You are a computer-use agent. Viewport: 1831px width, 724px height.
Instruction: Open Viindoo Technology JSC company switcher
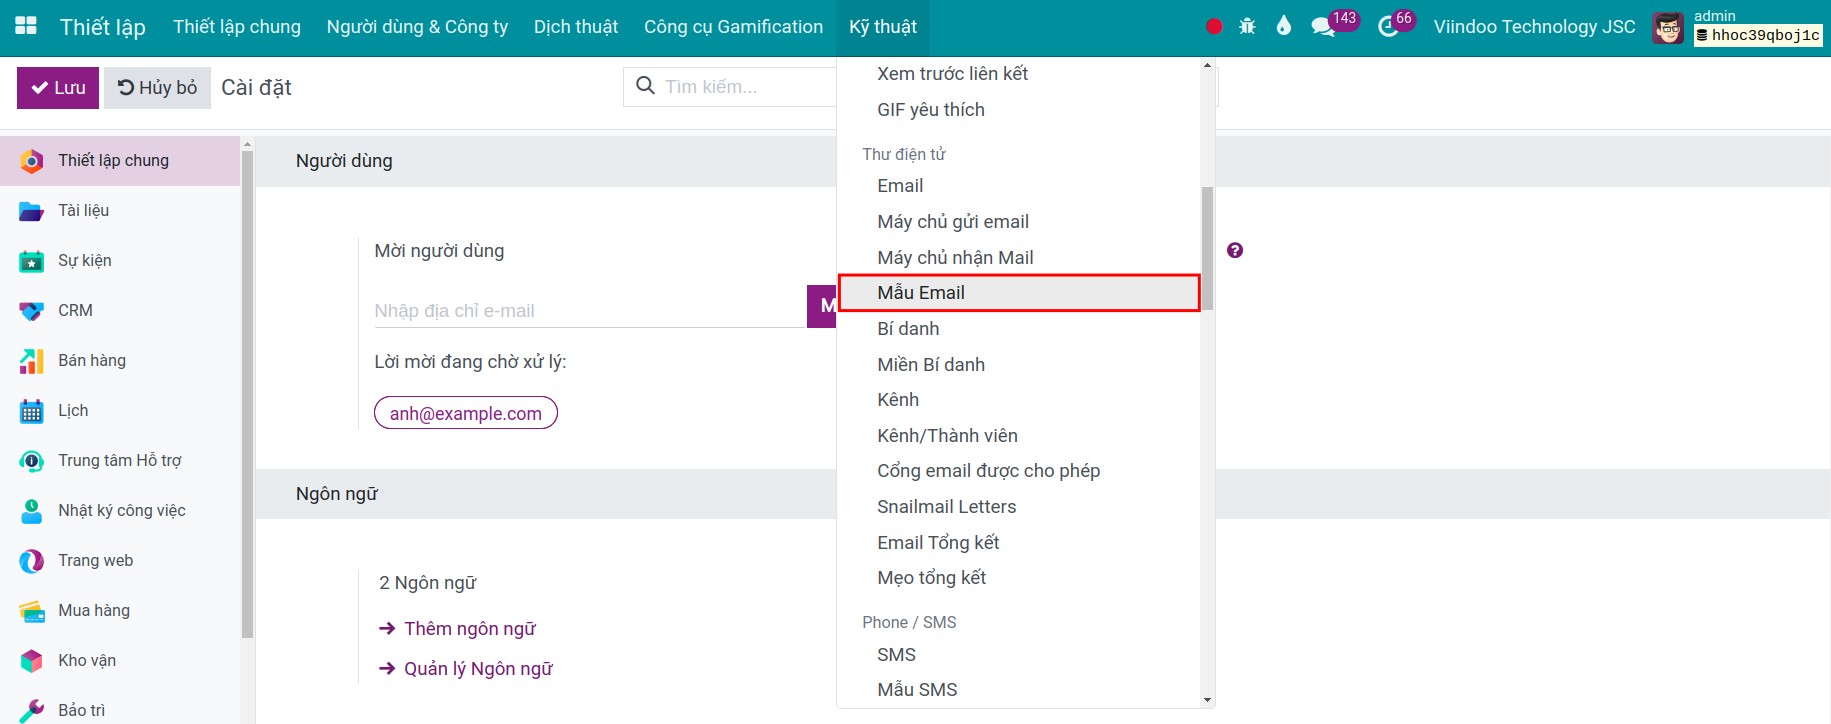click(1534, 27)
